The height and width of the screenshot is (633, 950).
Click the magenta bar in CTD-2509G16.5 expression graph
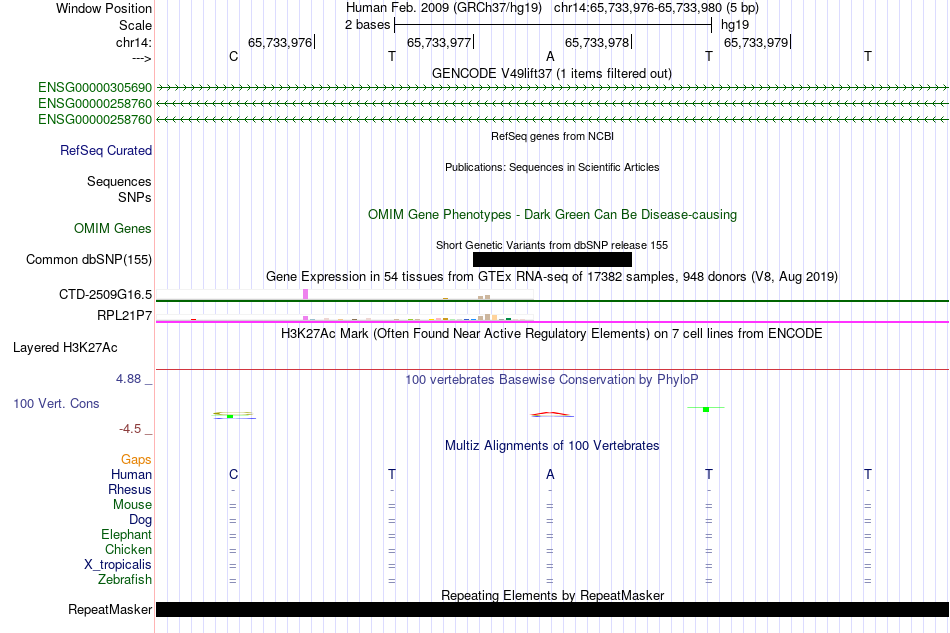[x=305, y=294]
